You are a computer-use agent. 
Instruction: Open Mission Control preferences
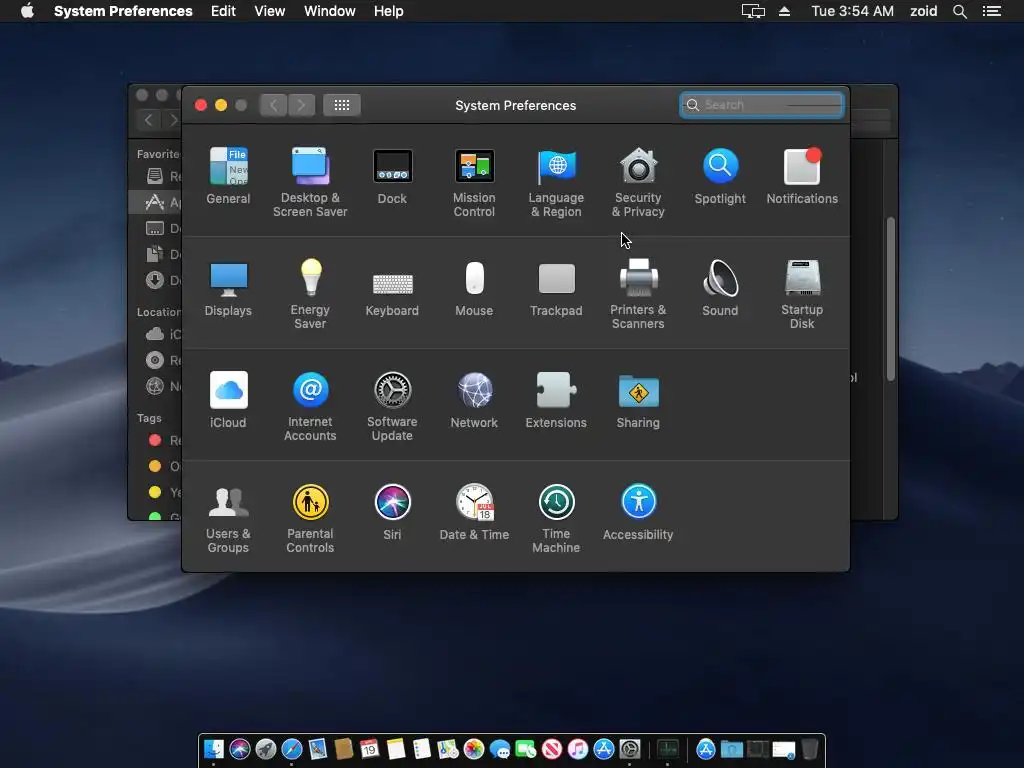474,182
